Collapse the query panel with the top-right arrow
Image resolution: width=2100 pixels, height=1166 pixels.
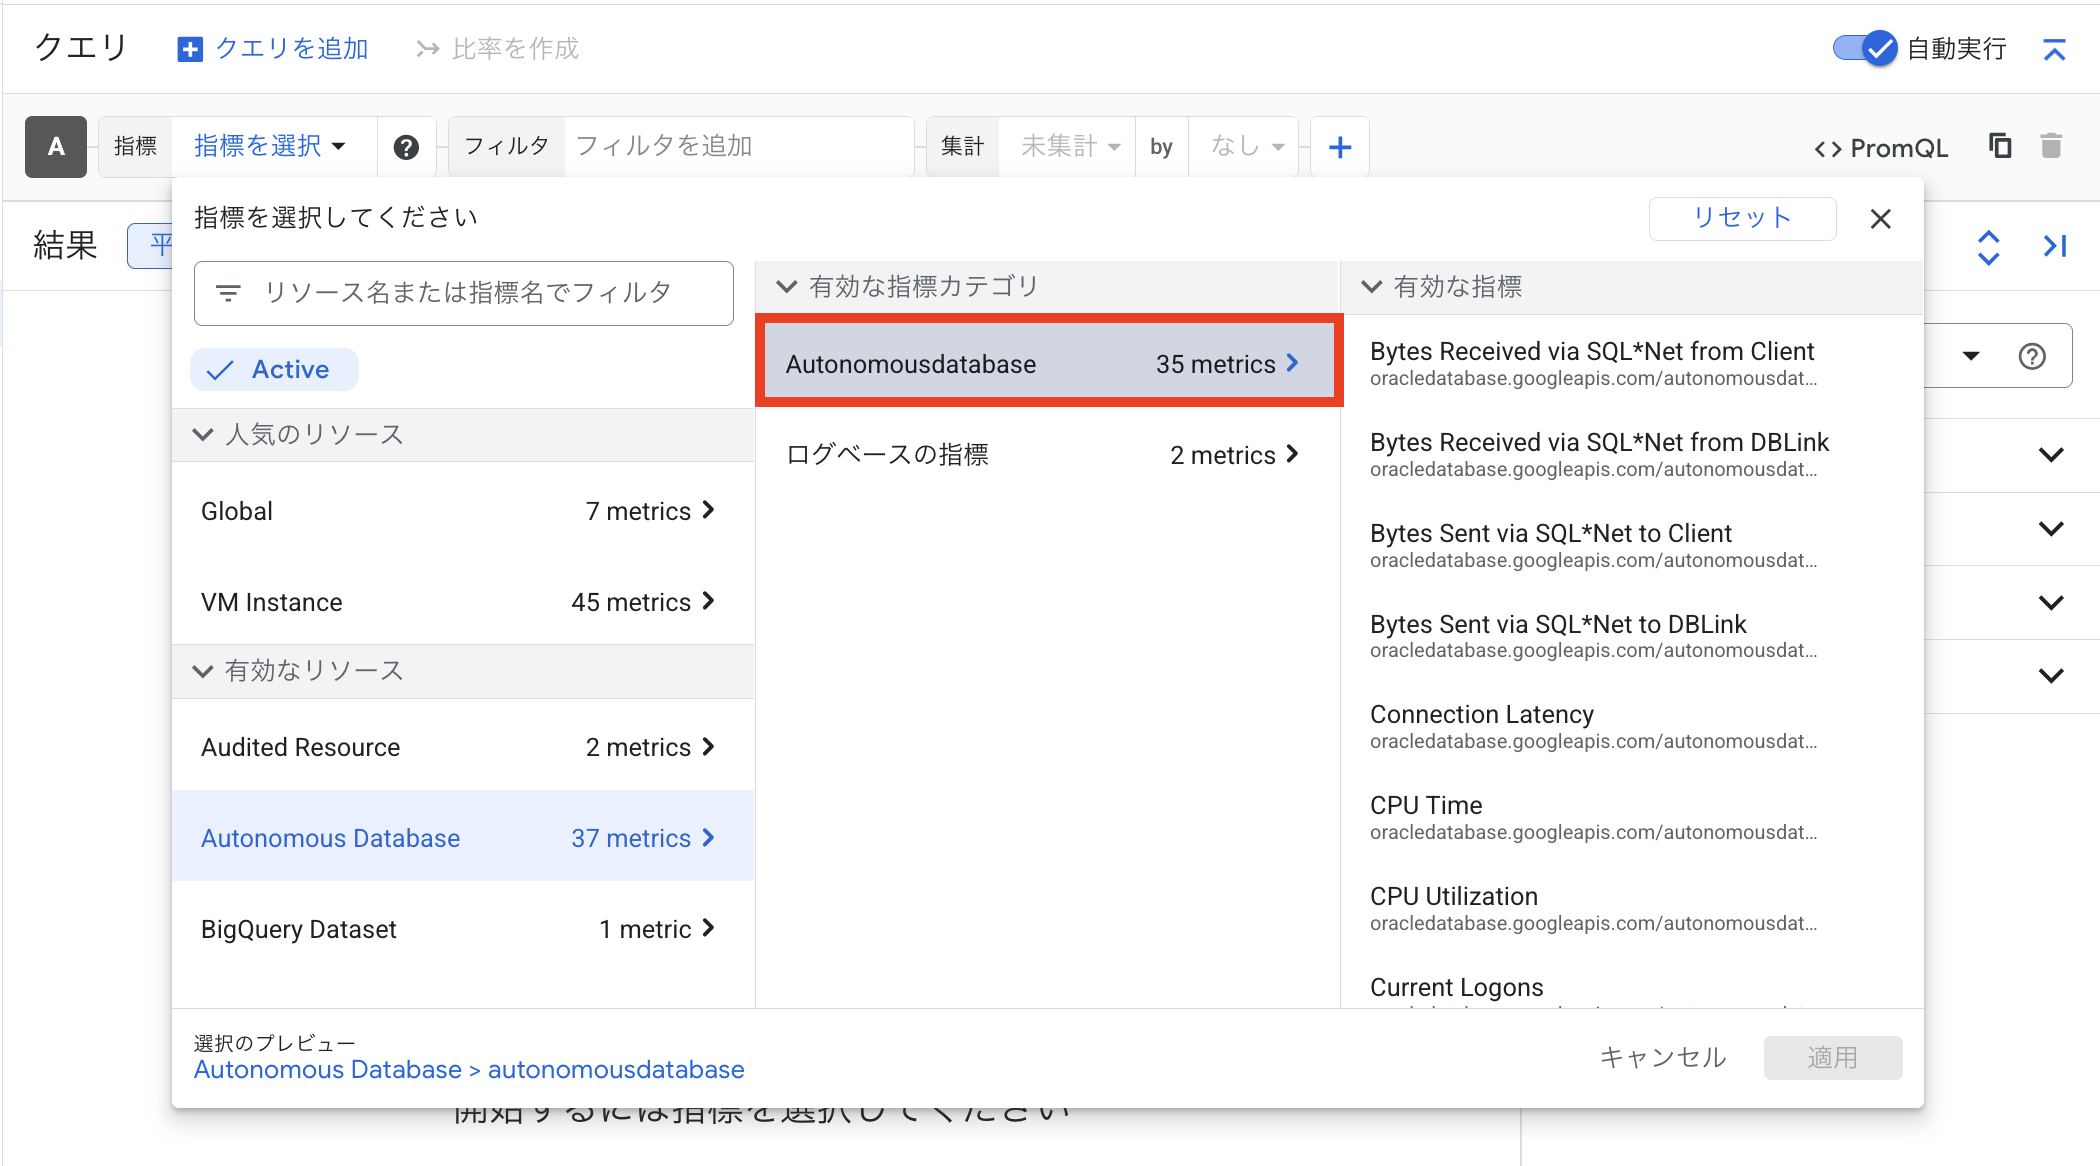(2054, 49)
